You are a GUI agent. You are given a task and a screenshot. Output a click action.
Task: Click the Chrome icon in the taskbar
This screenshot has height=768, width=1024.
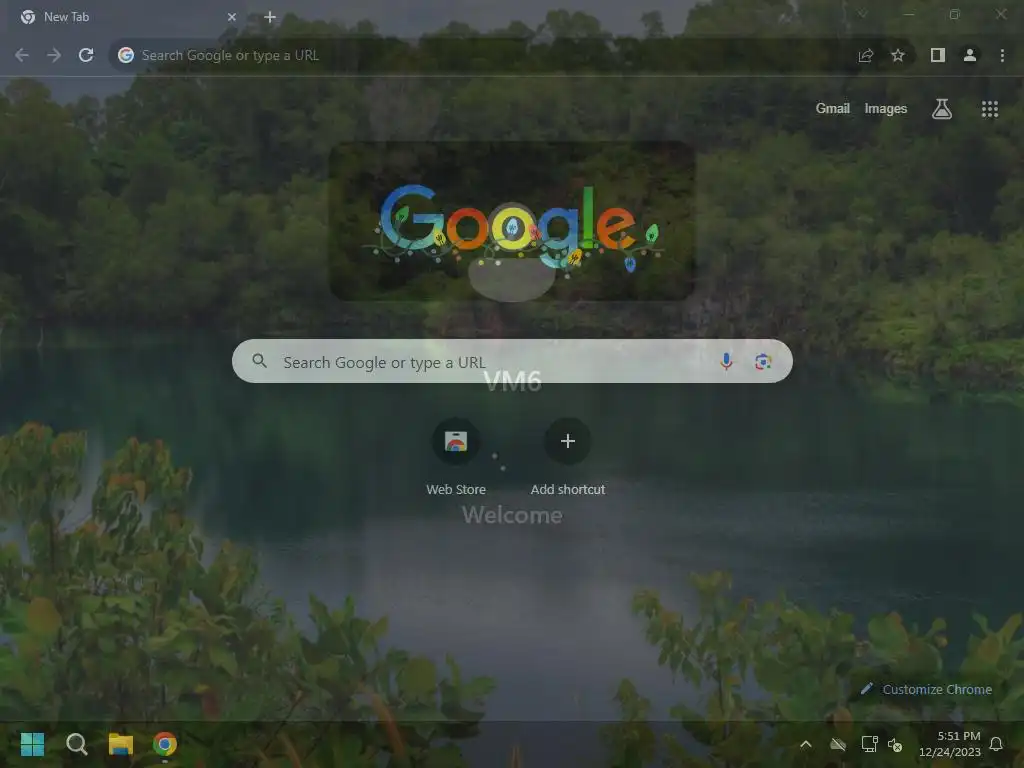pos(165,744)
